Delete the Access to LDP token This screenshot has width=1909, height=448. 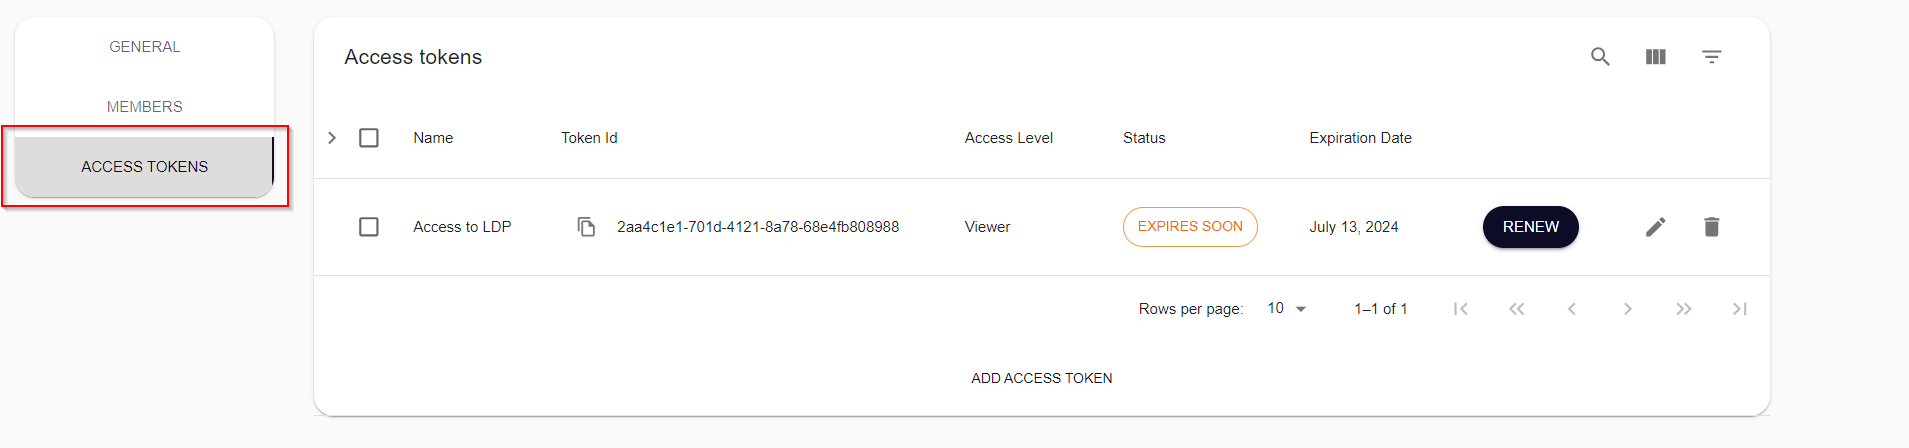(x=1712, y=227)
